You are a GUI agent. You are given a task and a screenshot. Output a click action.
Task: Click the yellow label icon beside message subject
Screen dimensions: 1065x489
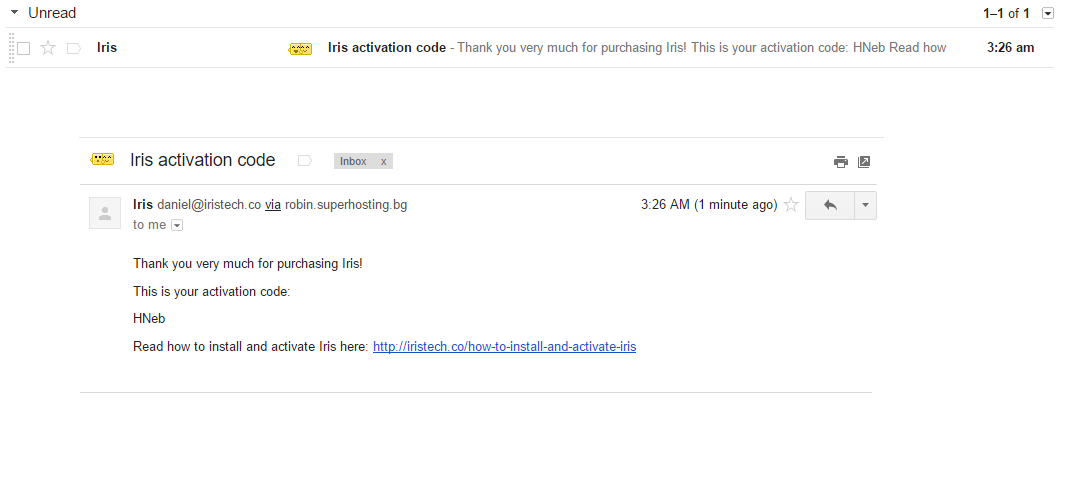point(102,160)
